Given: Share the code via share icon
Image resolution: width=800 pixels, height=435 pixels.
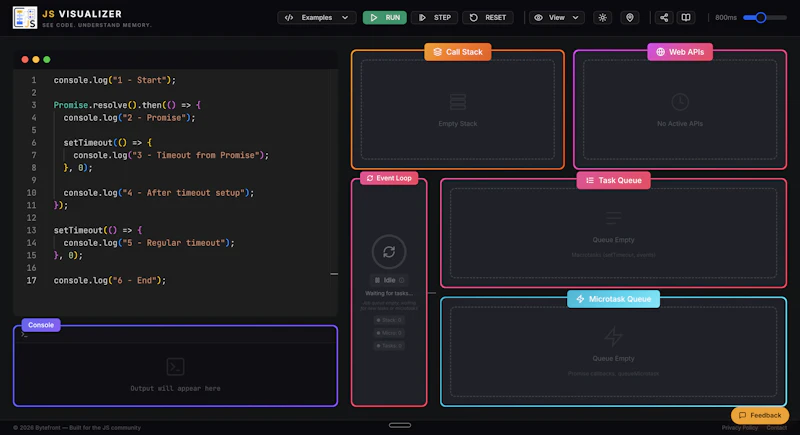Looking at the screenshot, I should [x=664, y=17].
